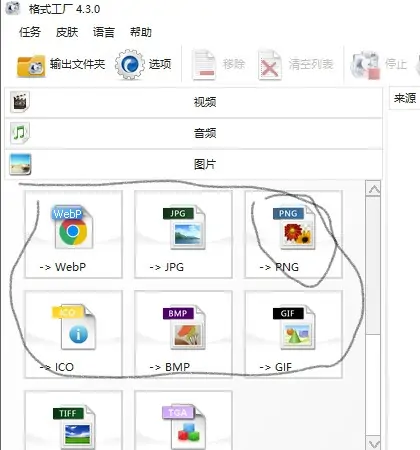Select the GIF conversion icon
The image size is (420, 450).
pyautogui.click(x=294, y=327)
